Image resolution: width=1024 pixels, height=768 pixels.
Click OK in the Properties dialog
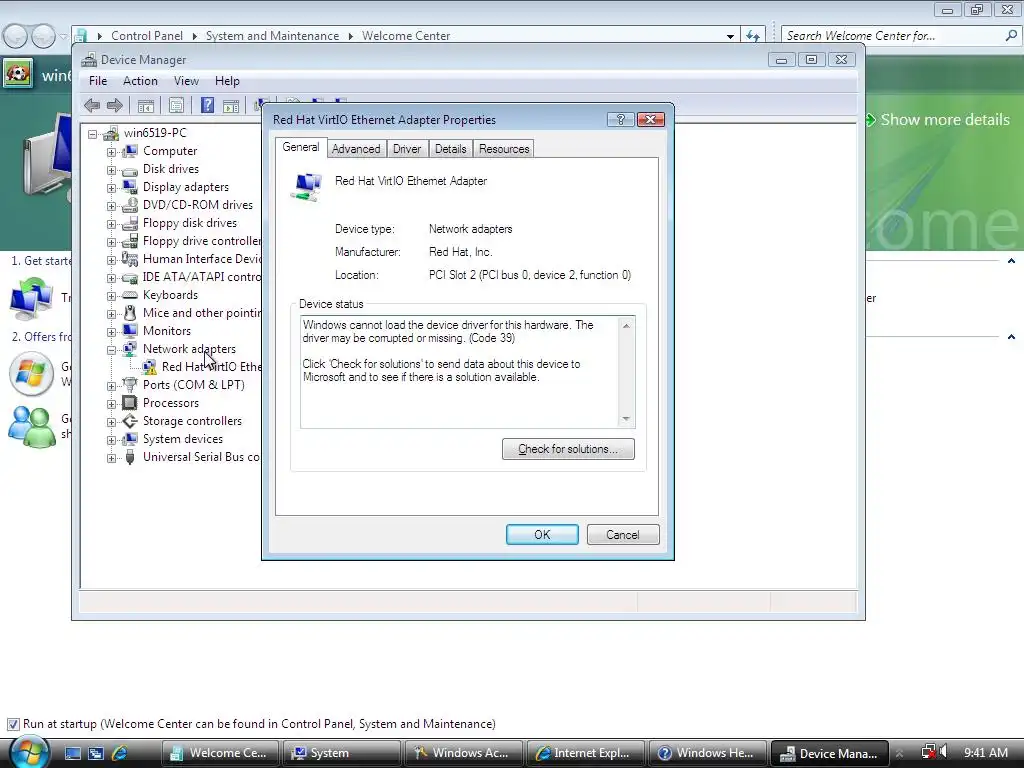pos(542,535)
